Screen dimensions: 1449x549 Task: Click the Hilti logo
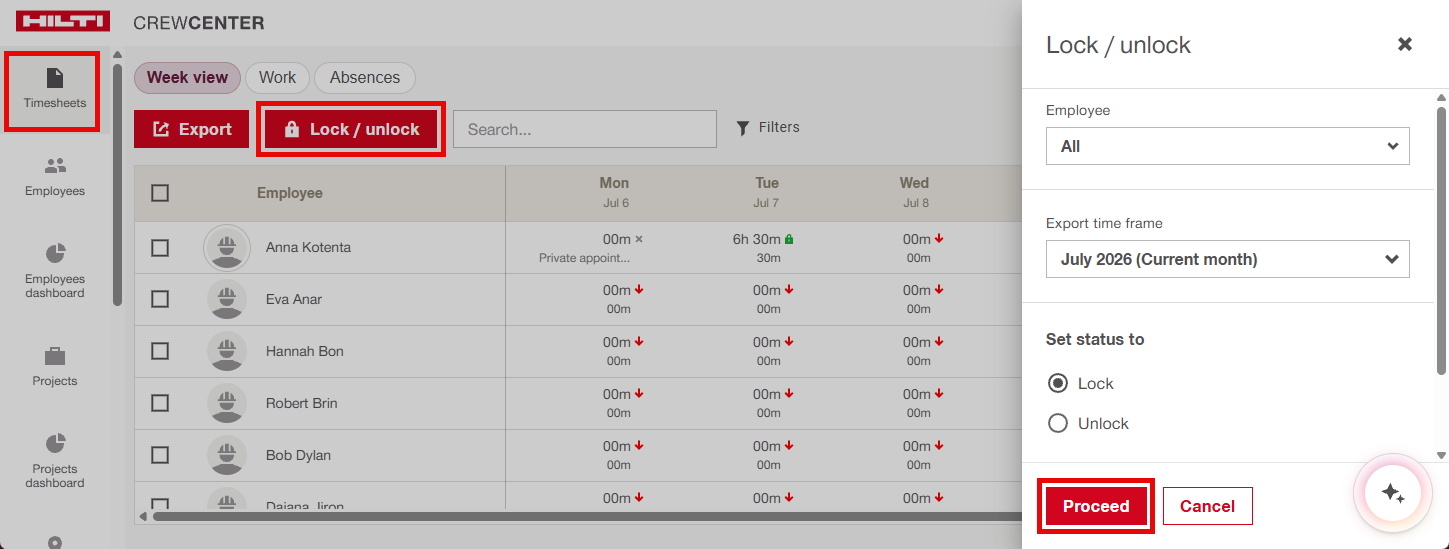point(63,22)
